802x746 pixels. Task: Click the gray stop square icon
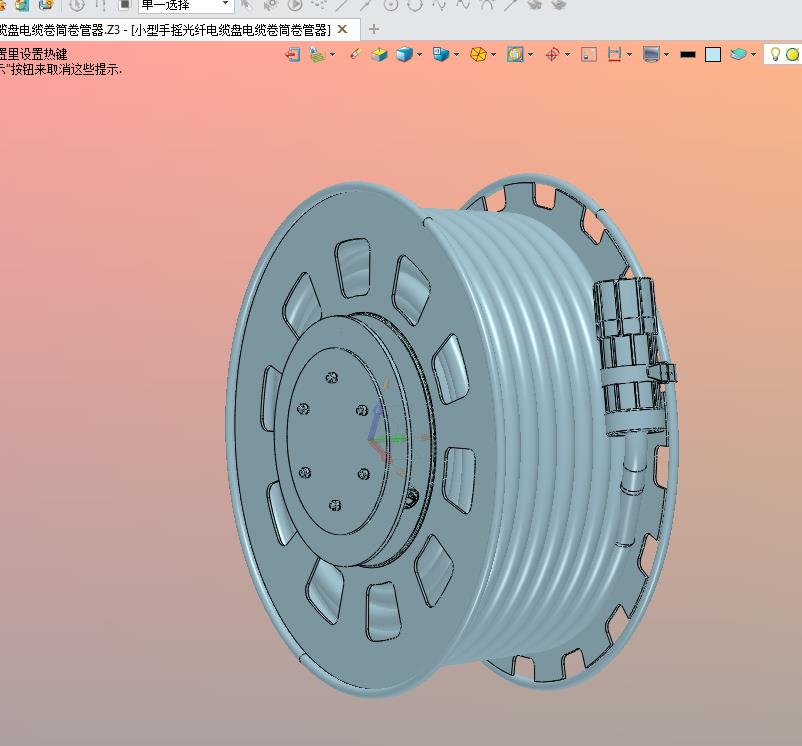[x=125, y=5]
